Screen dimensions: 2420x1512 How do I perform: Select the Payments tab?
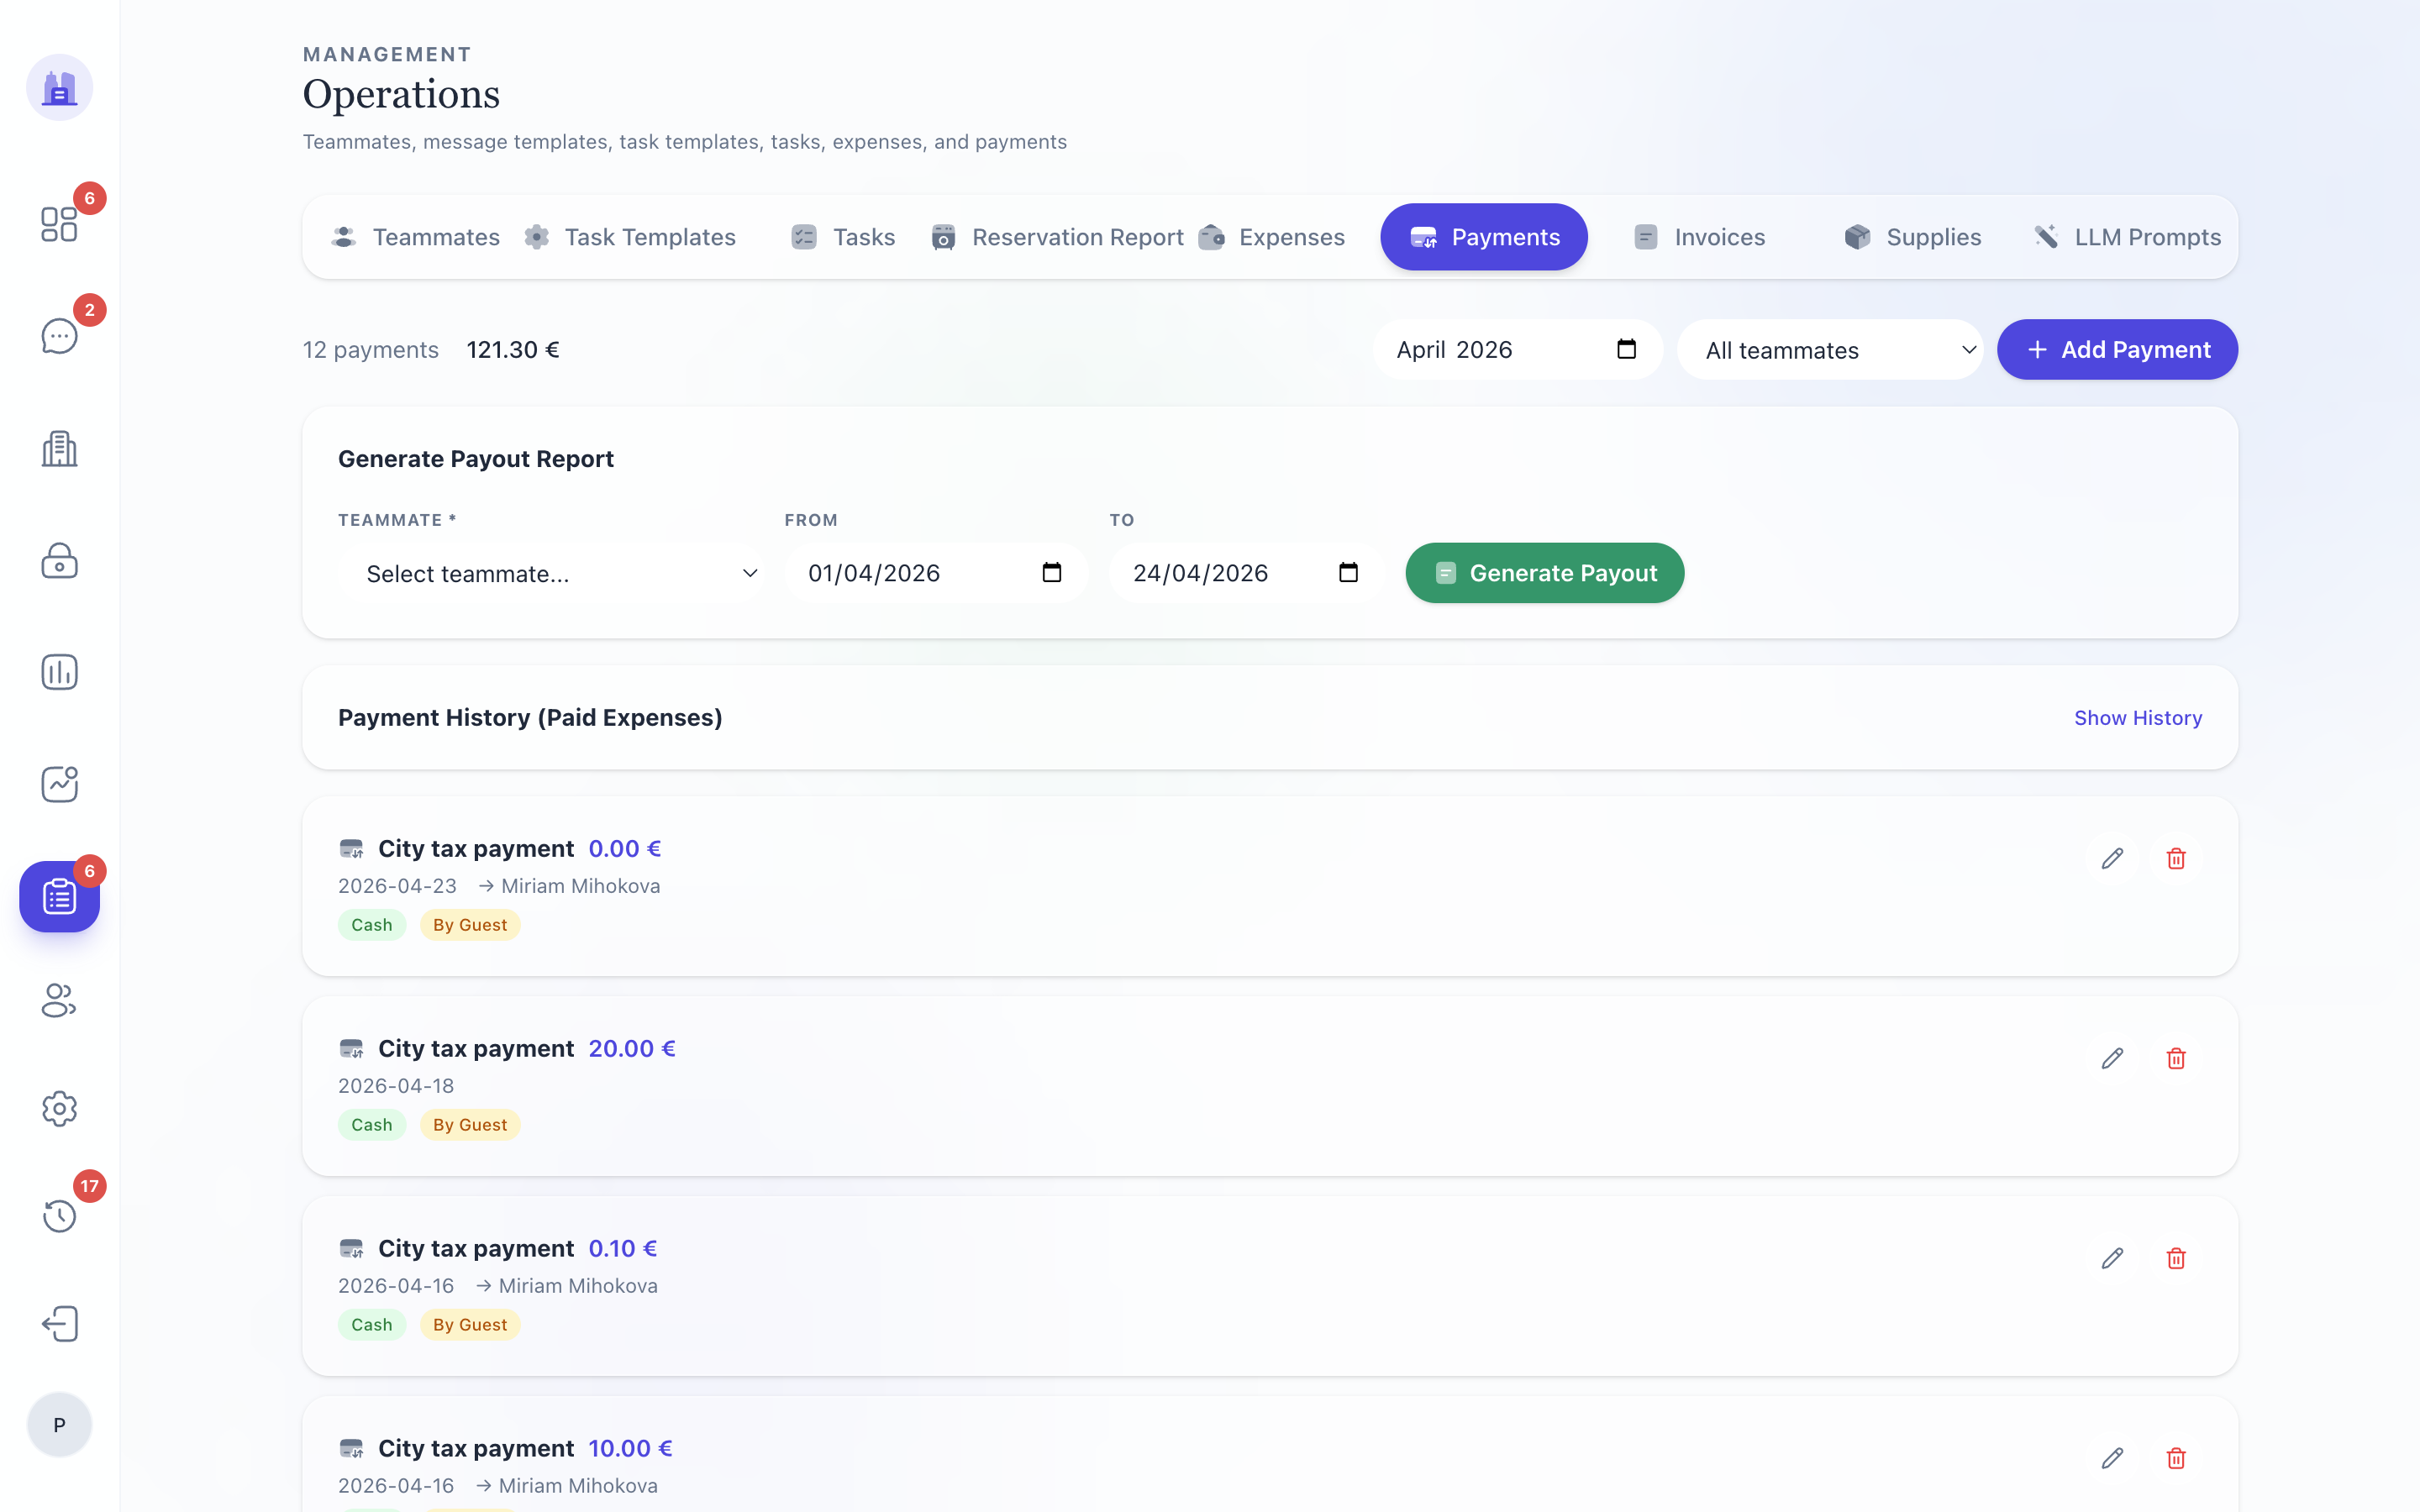pyautogui.click(x=1484, y=237)
